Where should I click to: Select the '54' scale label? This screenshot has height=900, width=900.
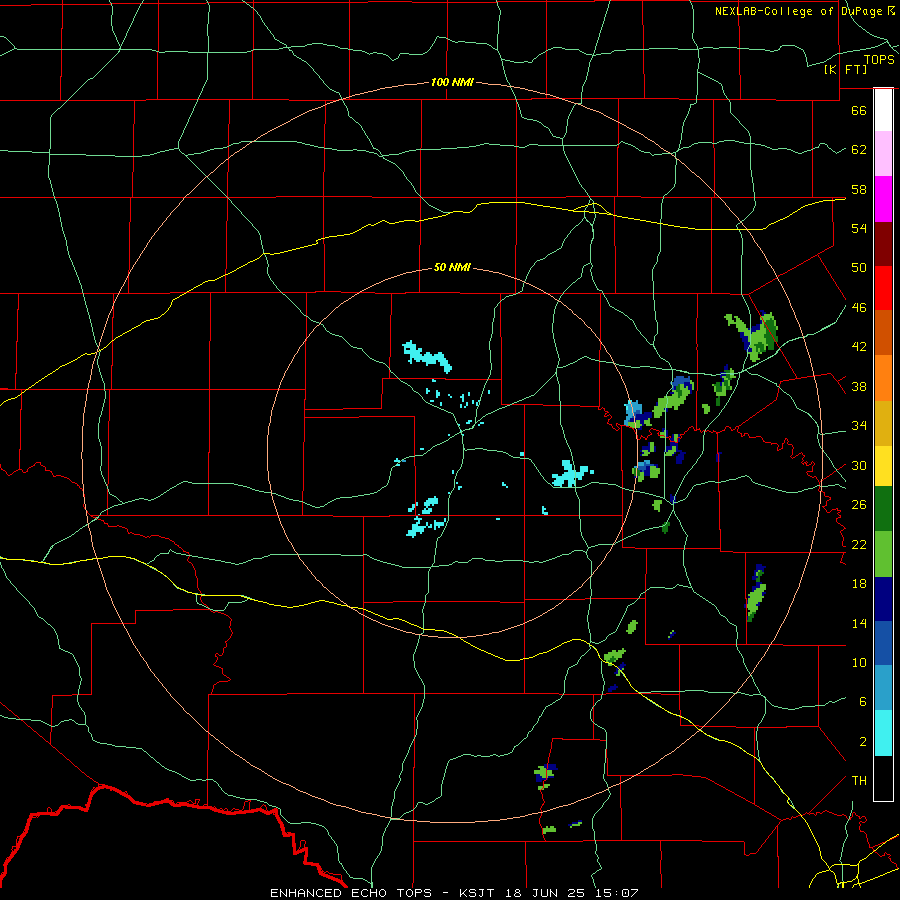(x=859, y=228)
